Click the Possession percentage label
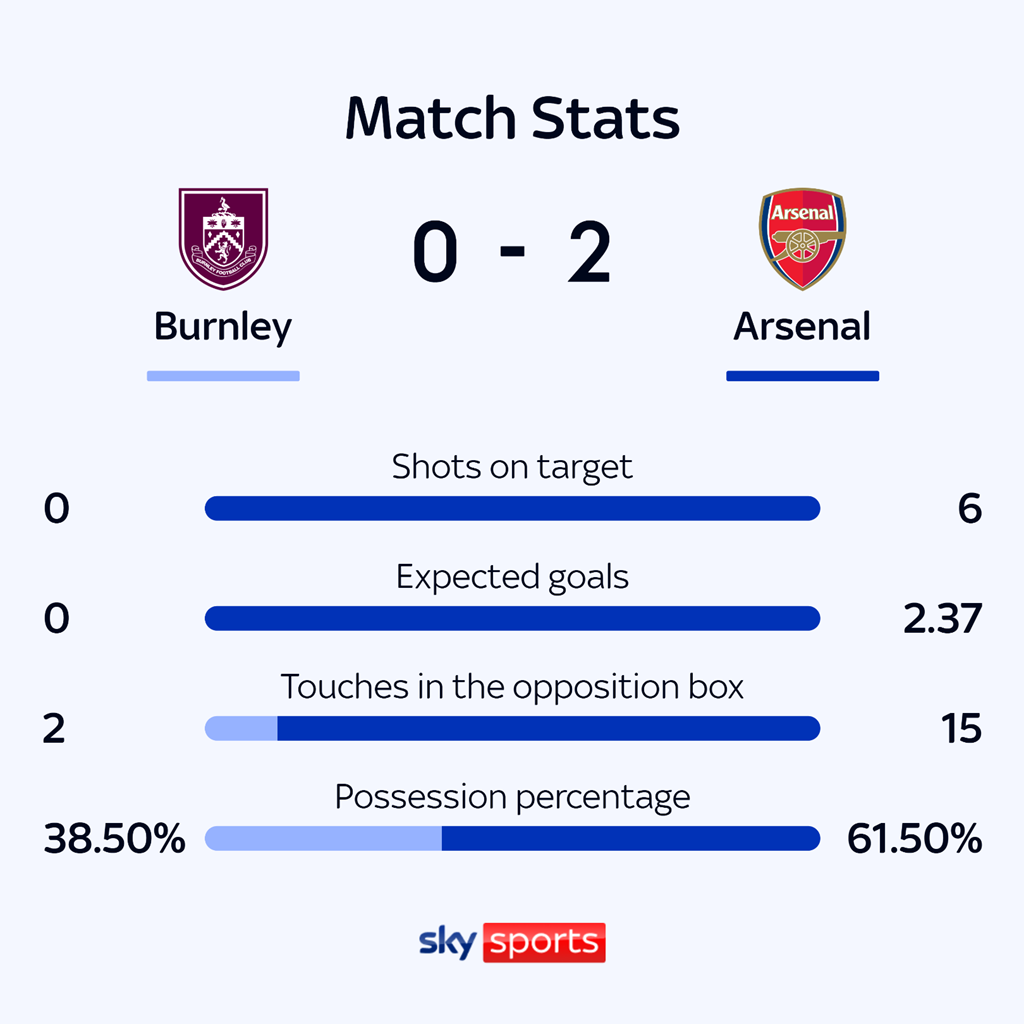 (x=512, y=797)
